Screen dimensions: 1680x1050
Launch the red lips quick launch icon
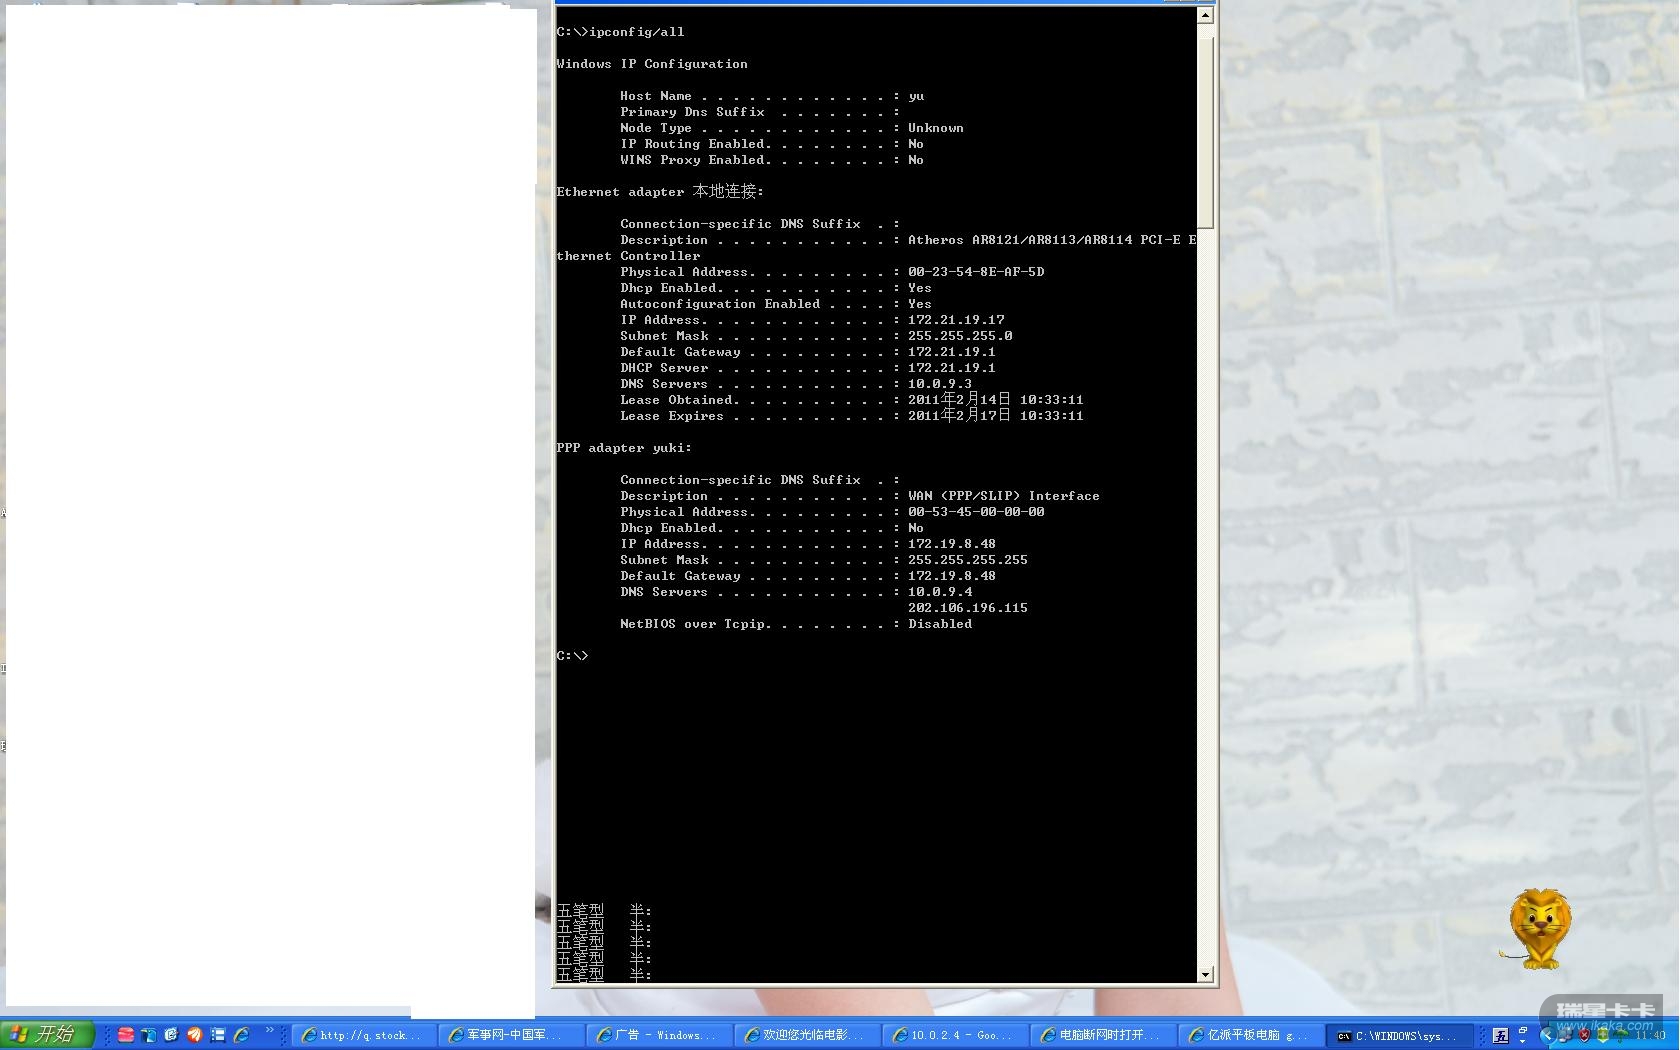[x=126, y=1035]
